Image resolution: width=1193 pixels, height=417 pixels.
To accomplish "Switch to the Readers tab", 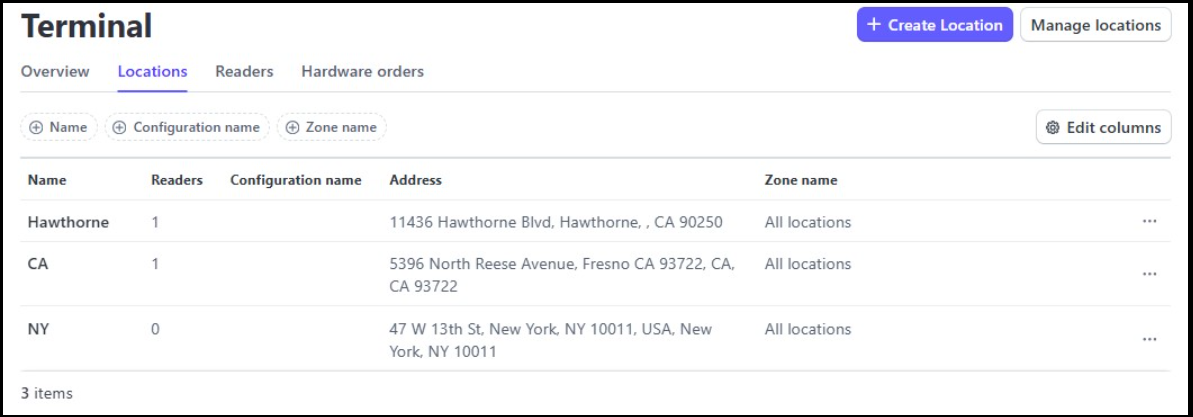I will (244, 72).
